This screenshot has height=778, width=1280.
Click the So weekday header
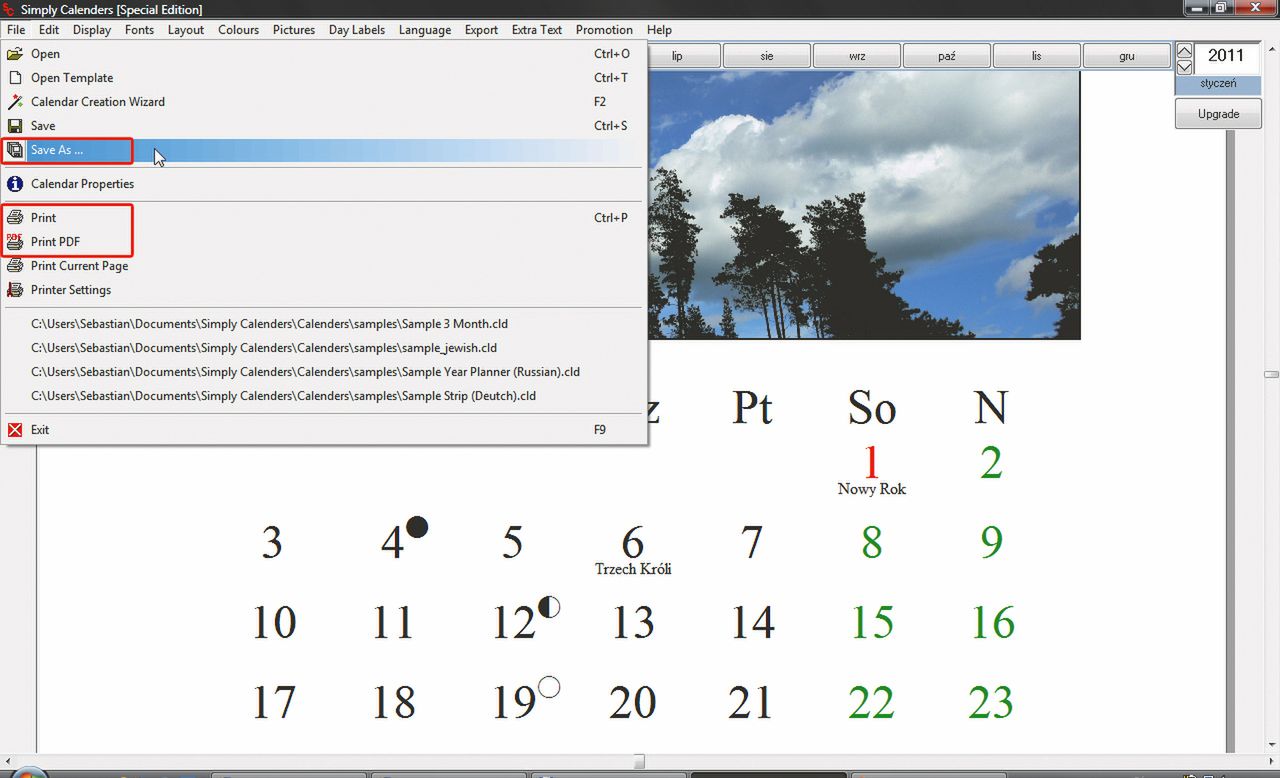(x=872, y=408)
